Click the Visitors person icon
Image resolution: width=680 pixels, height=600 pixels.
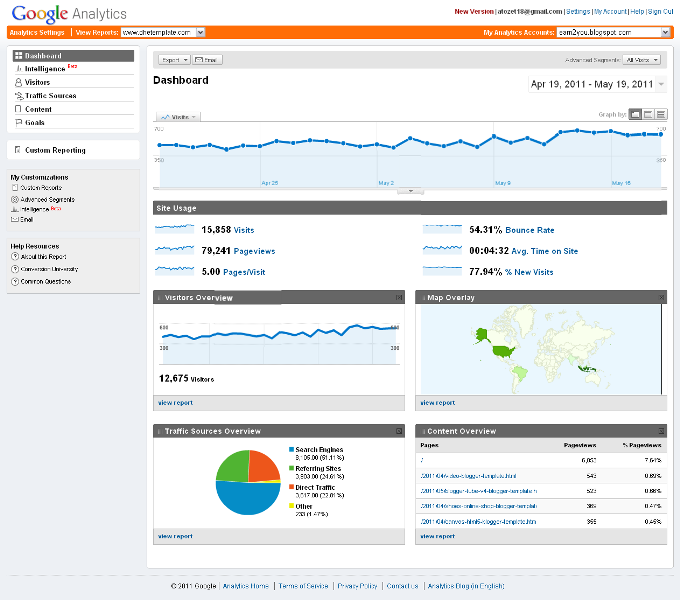(18, 82)
